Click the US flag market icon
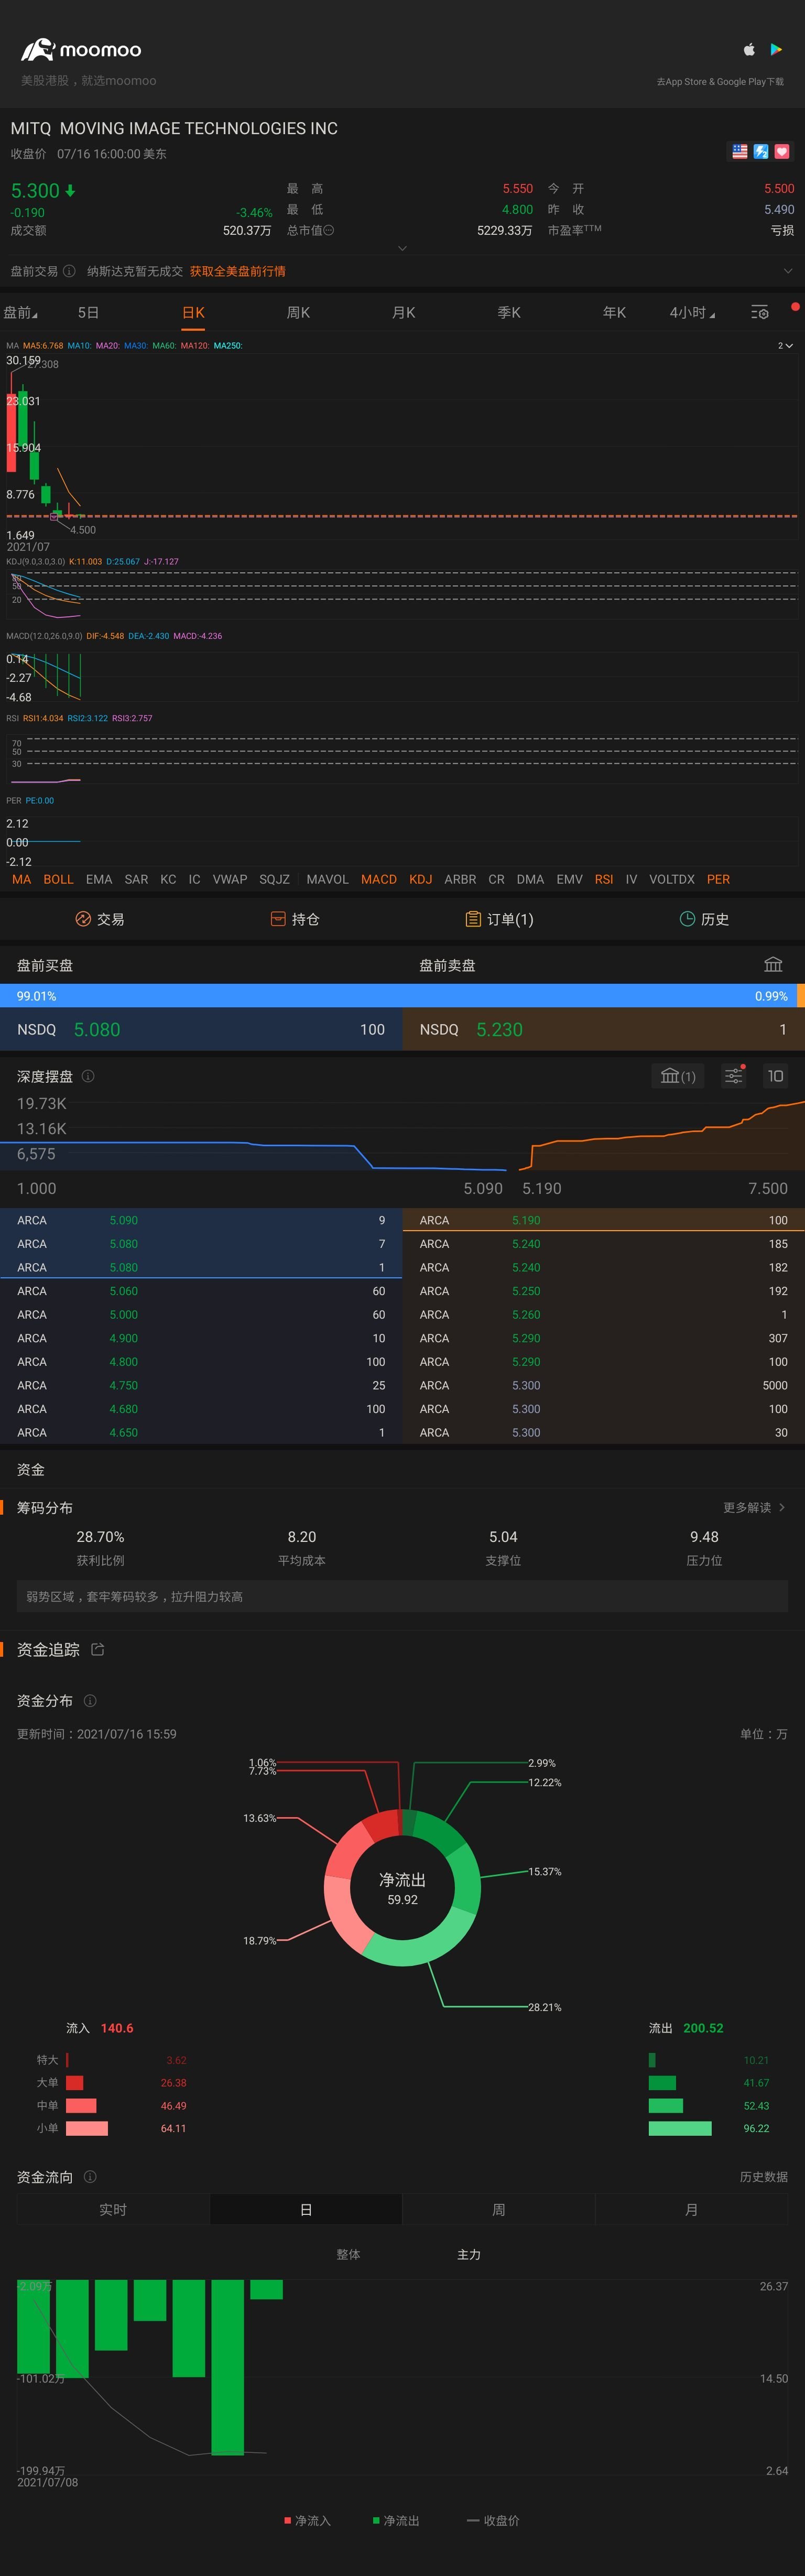The image size is (805, 2576). [740, 151]
